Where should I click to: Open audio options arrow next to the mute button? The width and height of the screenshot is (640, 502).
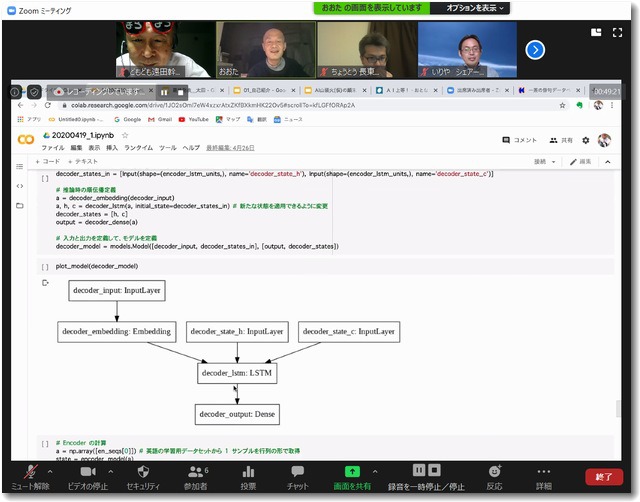50,471
